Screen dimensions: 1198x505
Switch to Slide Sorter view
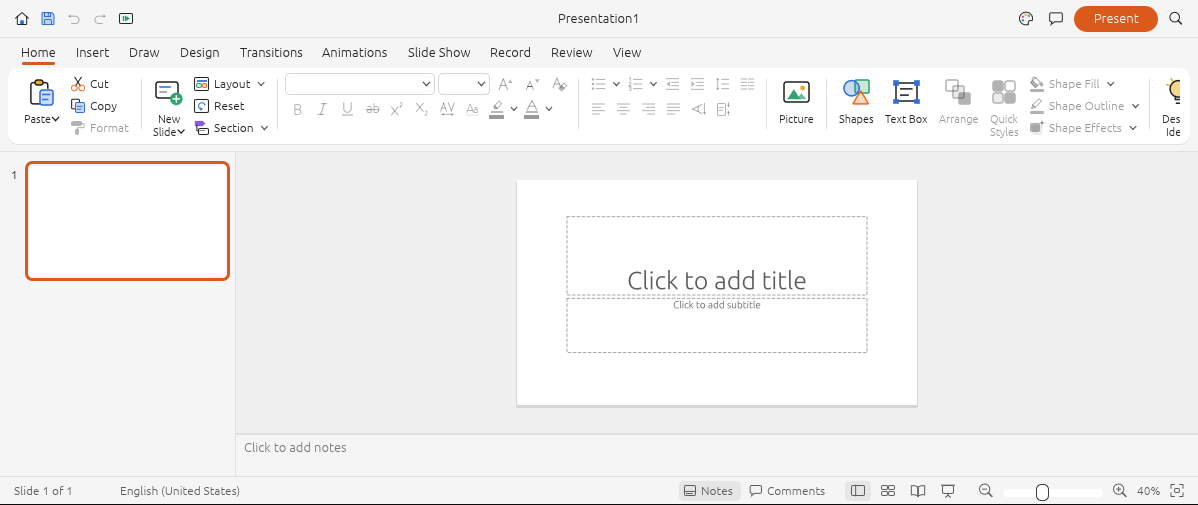pos(888,491)
